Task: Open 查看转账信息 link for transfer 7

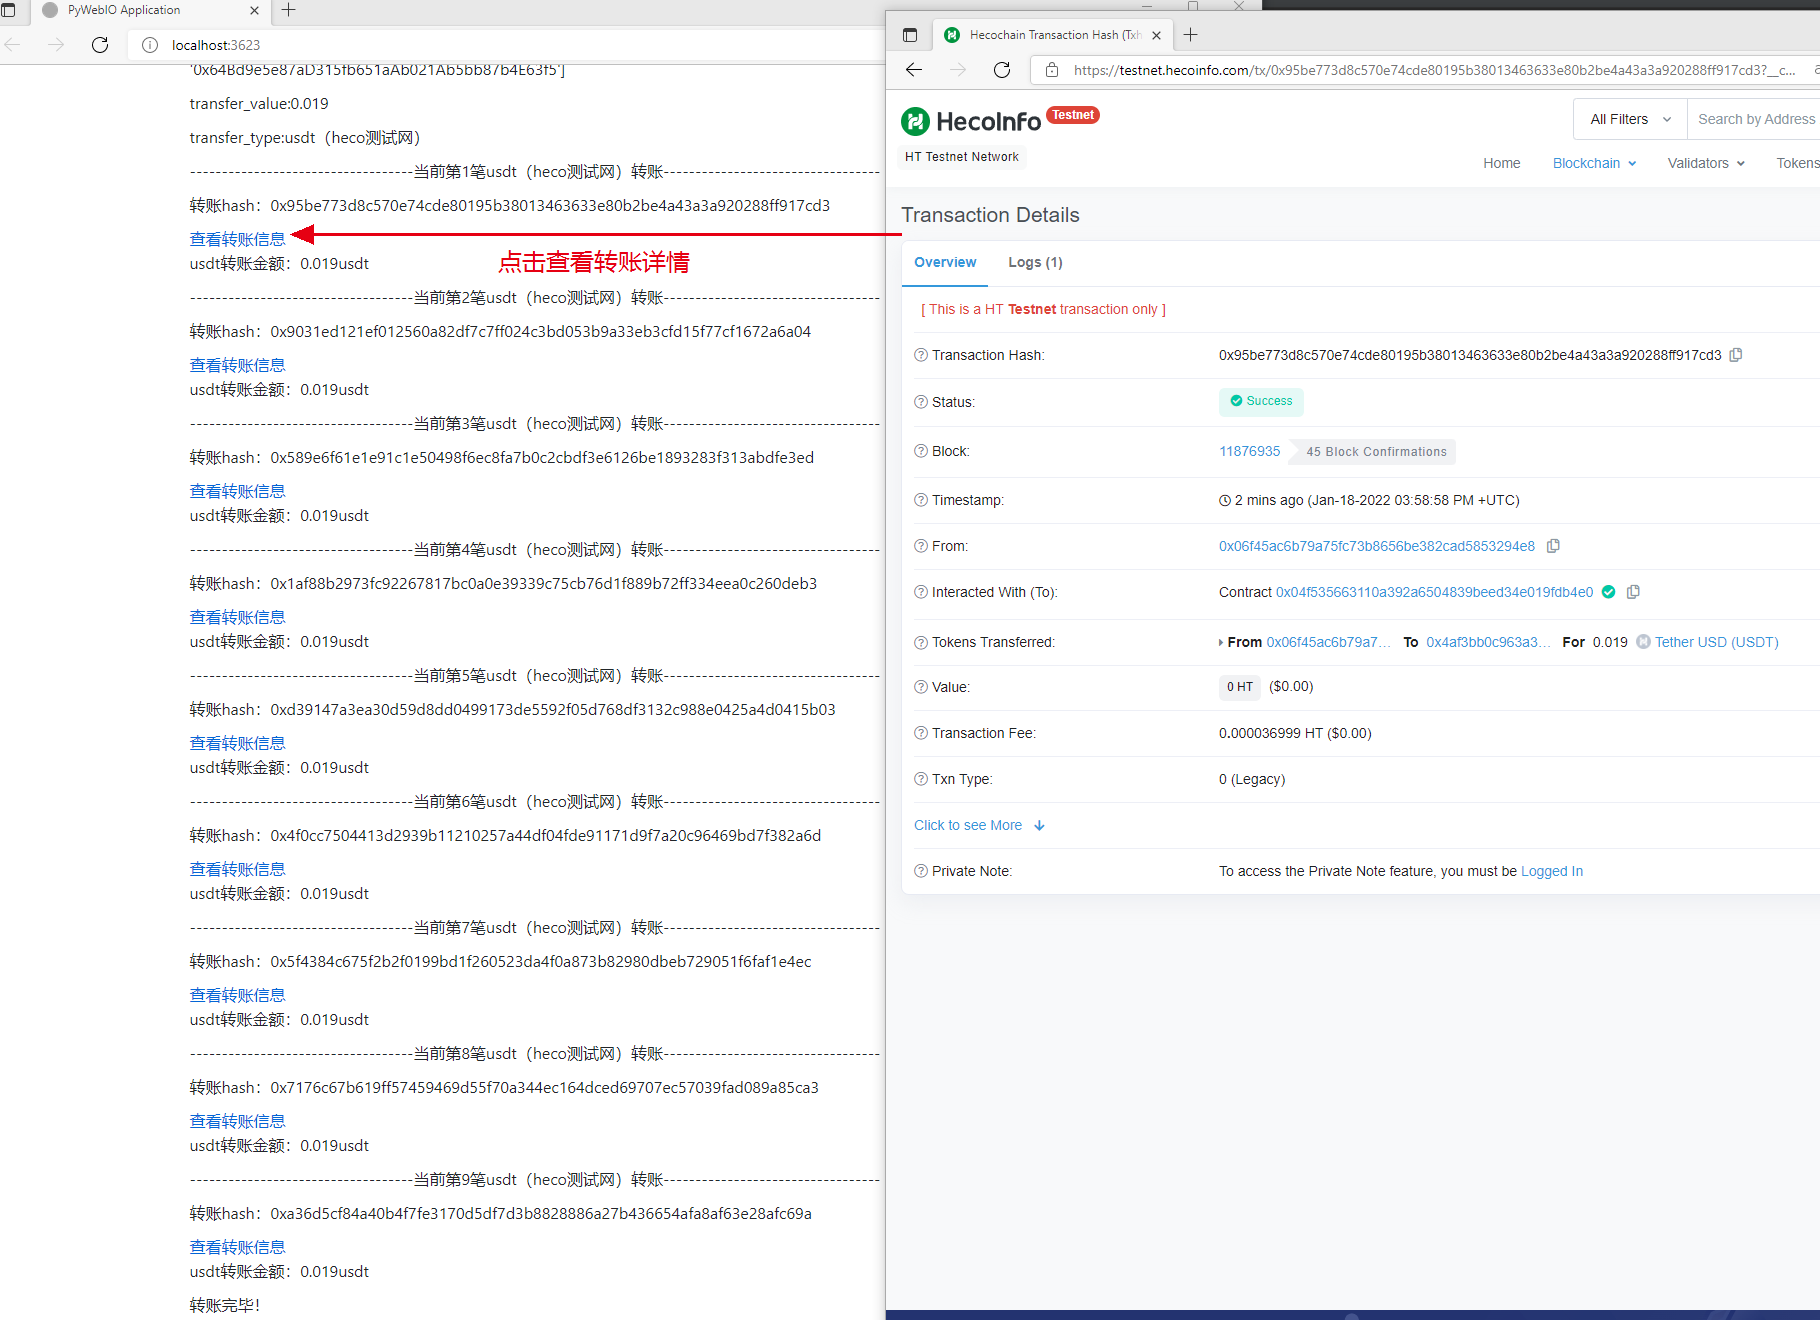Action: pos(237,995)
